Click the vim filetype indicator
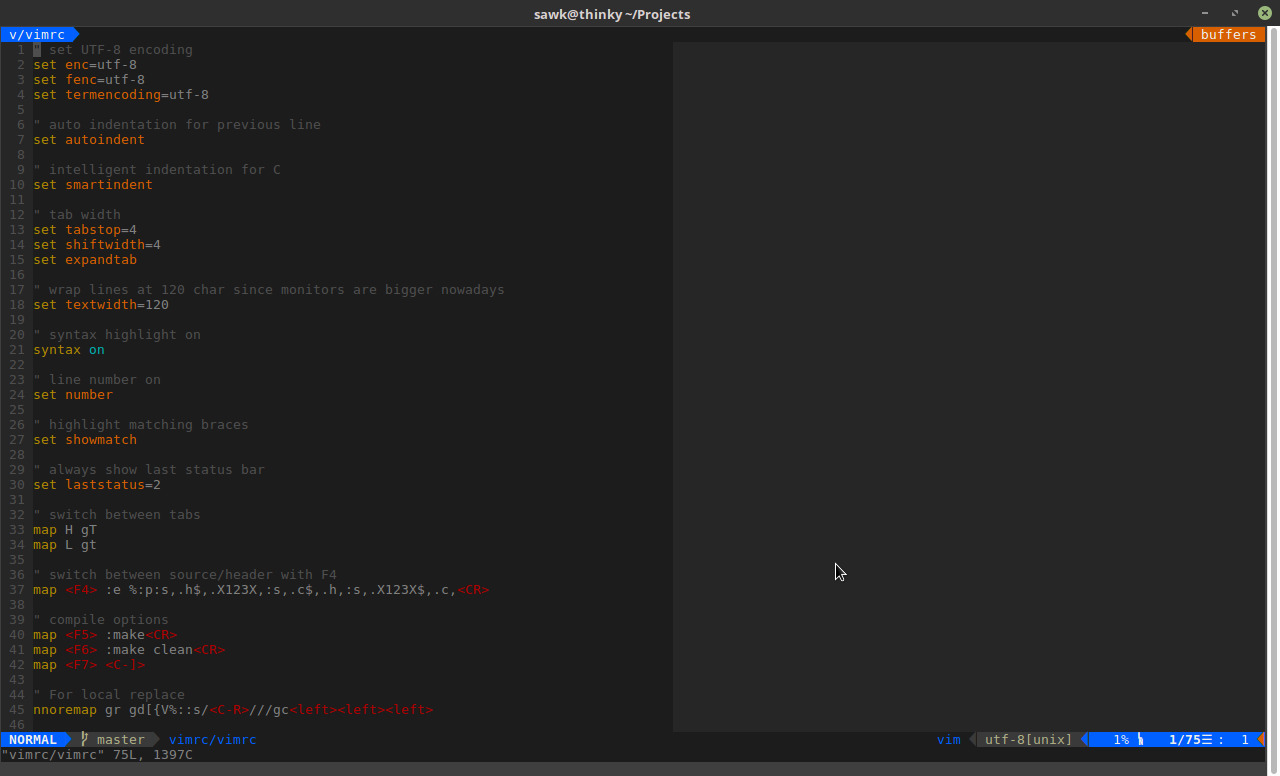The image size is (1280, 776). 949,740
